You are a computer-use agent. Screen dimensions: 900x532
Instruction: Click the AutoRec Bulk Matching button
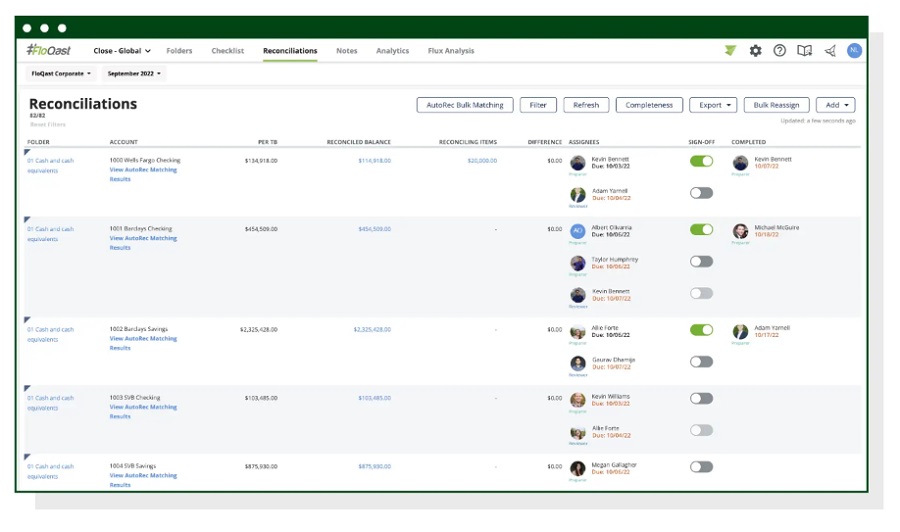465,105
